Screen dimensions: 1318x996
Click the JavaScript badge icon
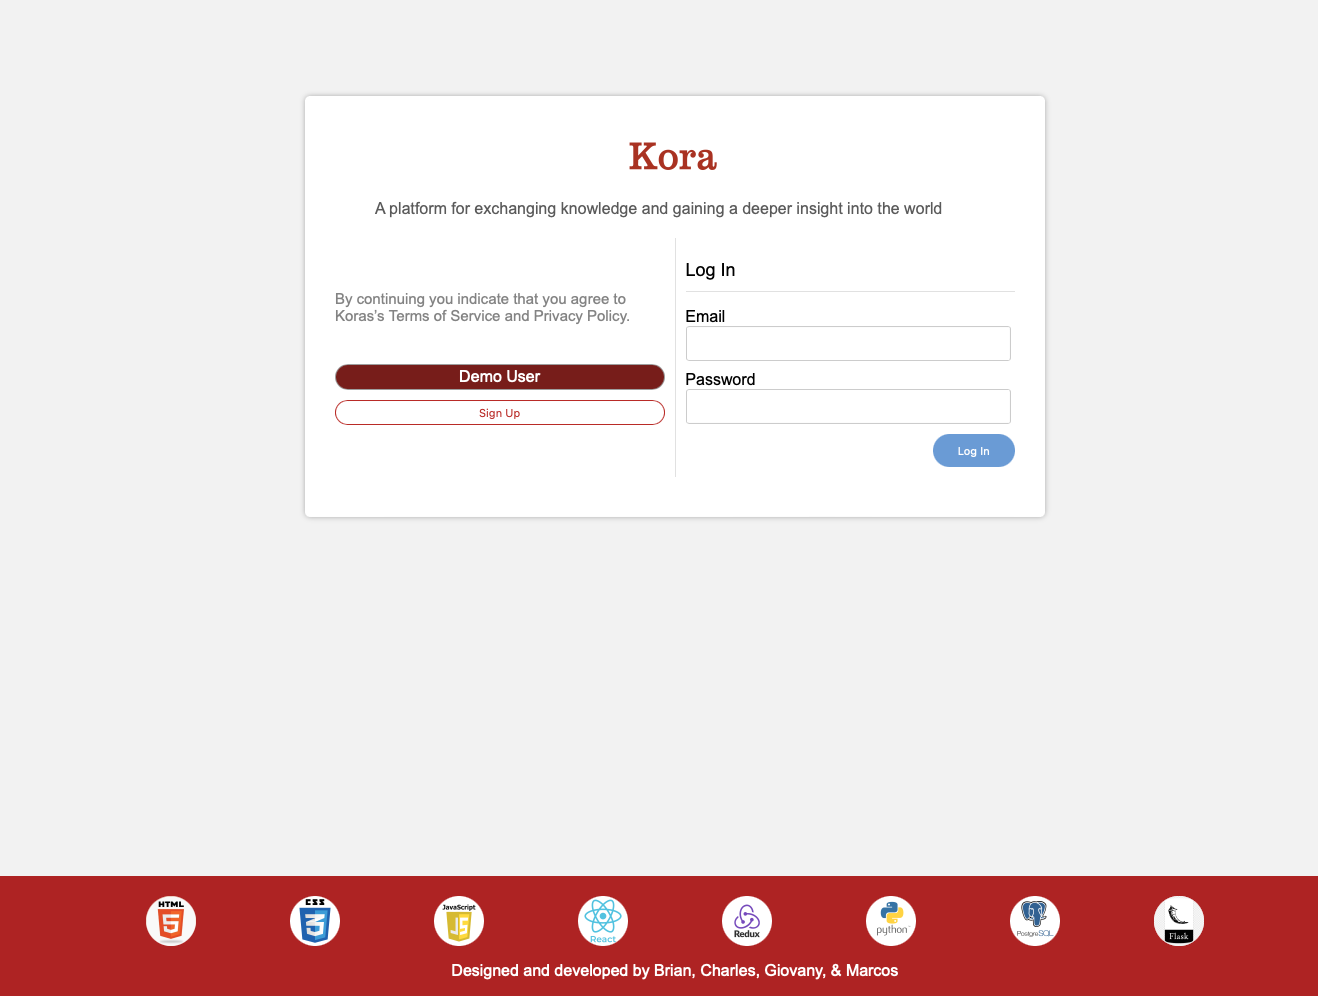(458, 920)
